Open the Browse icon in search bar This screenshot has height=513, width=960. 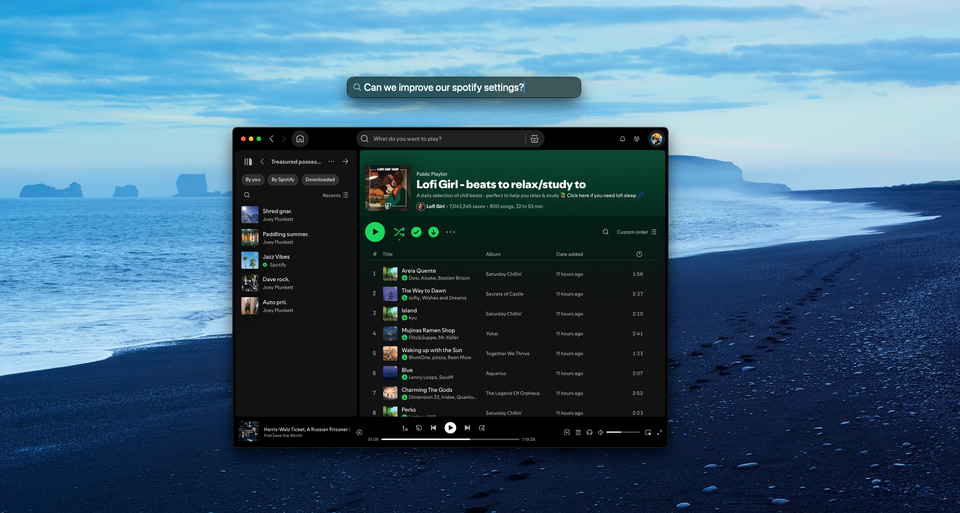point(534,139)
